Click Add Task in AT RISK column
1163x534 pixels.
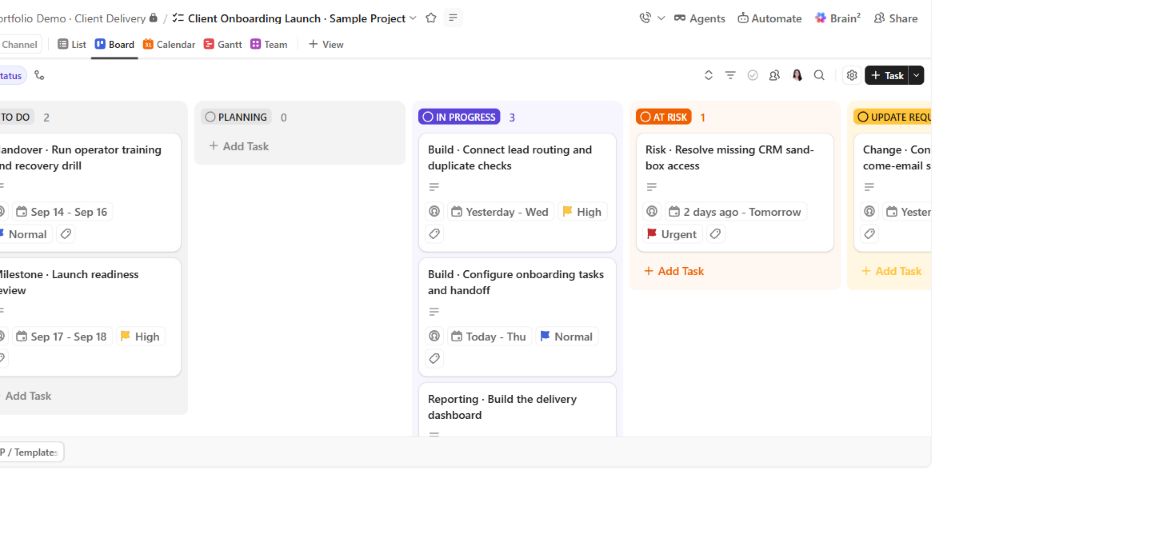pos(674,271)
